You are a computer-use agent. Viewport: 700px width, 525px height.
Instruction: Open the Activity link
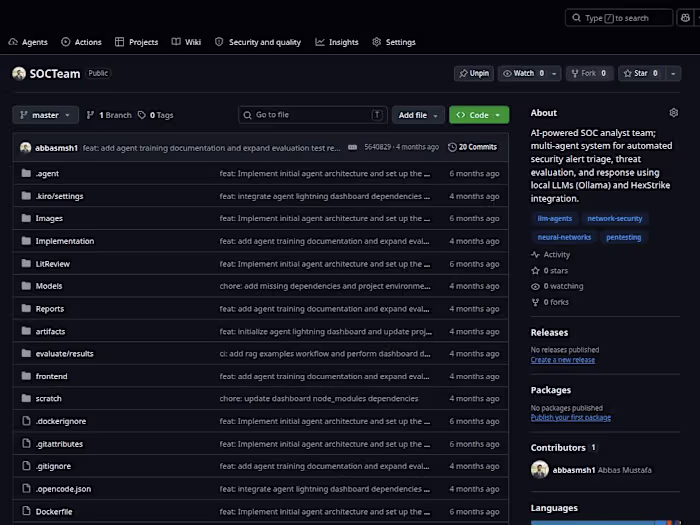pos(550,254)
